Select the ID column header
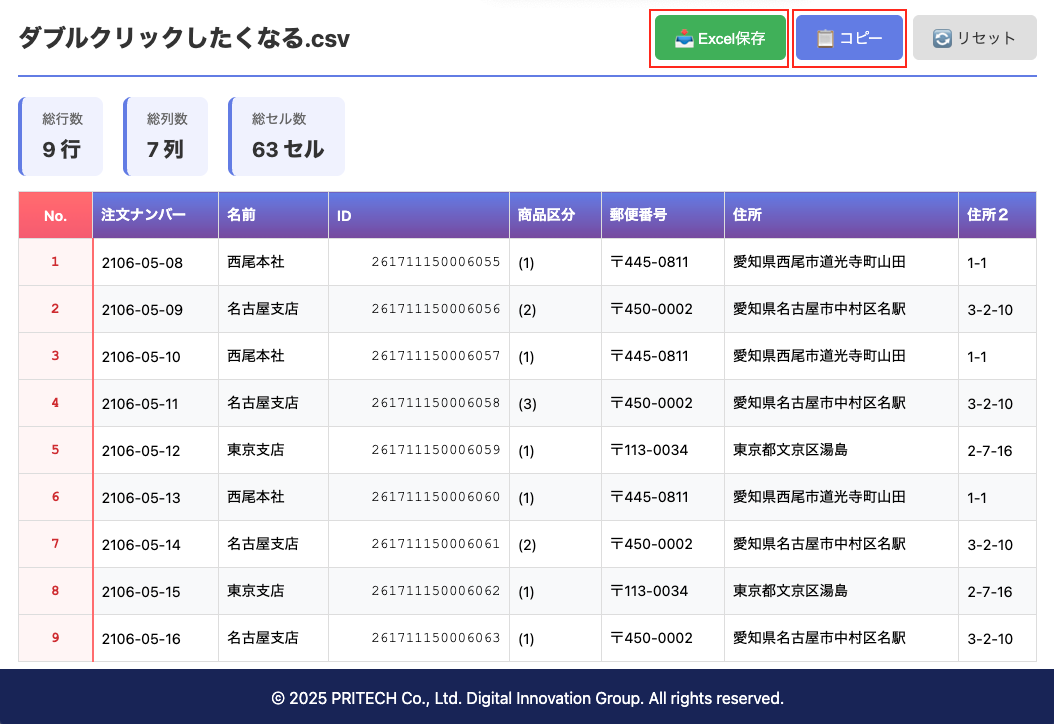The width and height of the screenshot is (1054, 724). coord(418,215)
